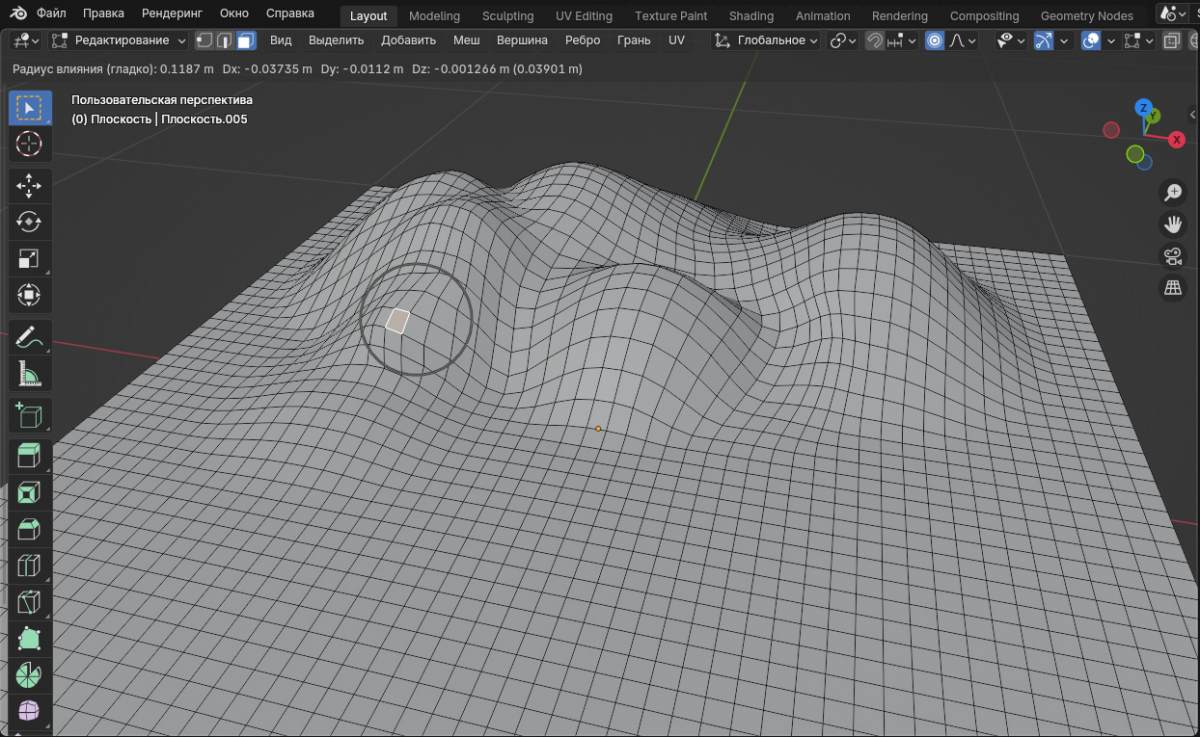
Task: Pick the Spin tool
Action: coord(29,676)
